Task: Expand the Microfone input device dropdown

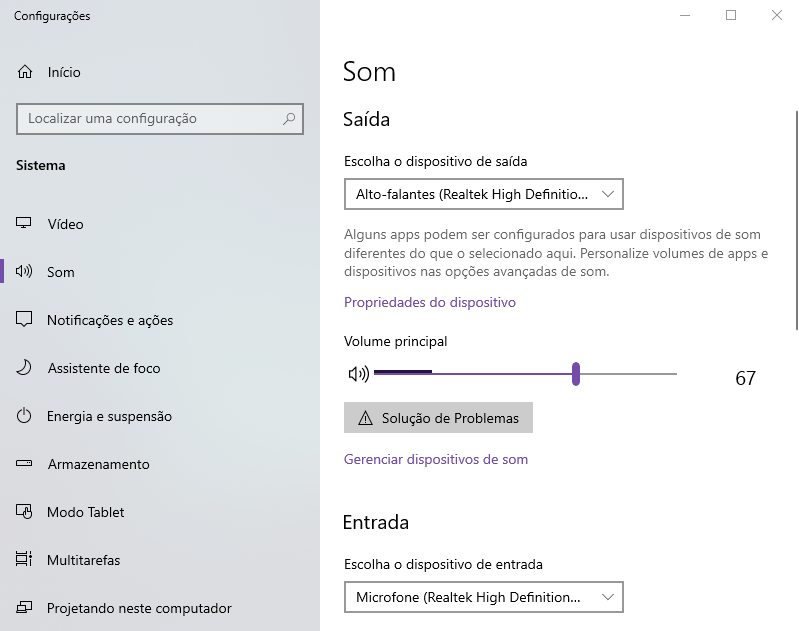Action: click(x=484, y=597)
